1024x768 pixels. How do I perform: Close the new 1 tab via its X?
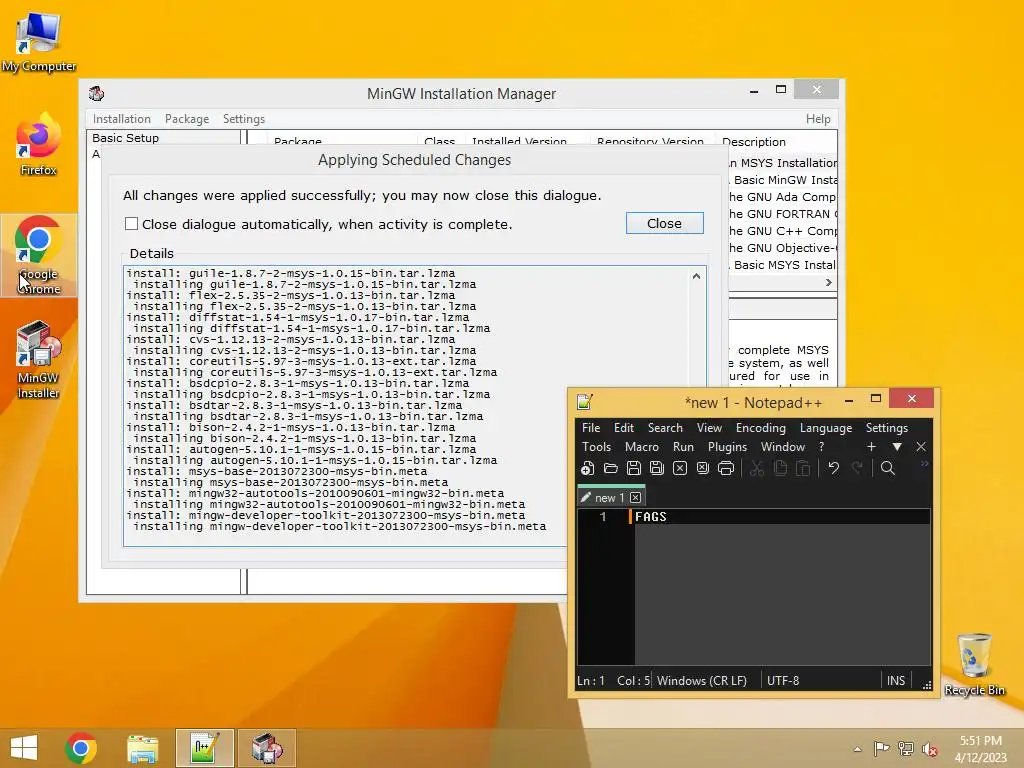coord(635,498)
